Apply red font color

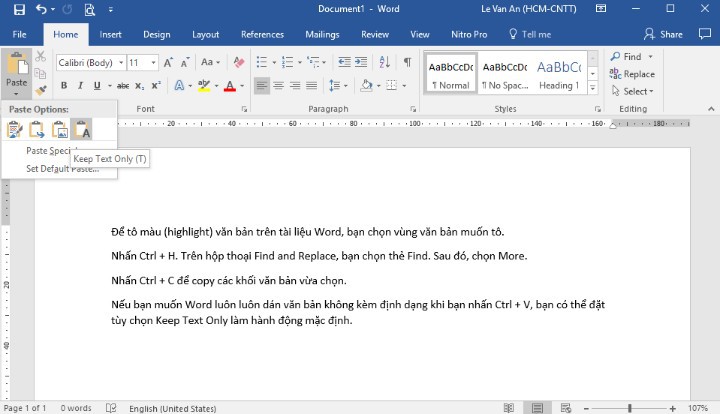230,85
